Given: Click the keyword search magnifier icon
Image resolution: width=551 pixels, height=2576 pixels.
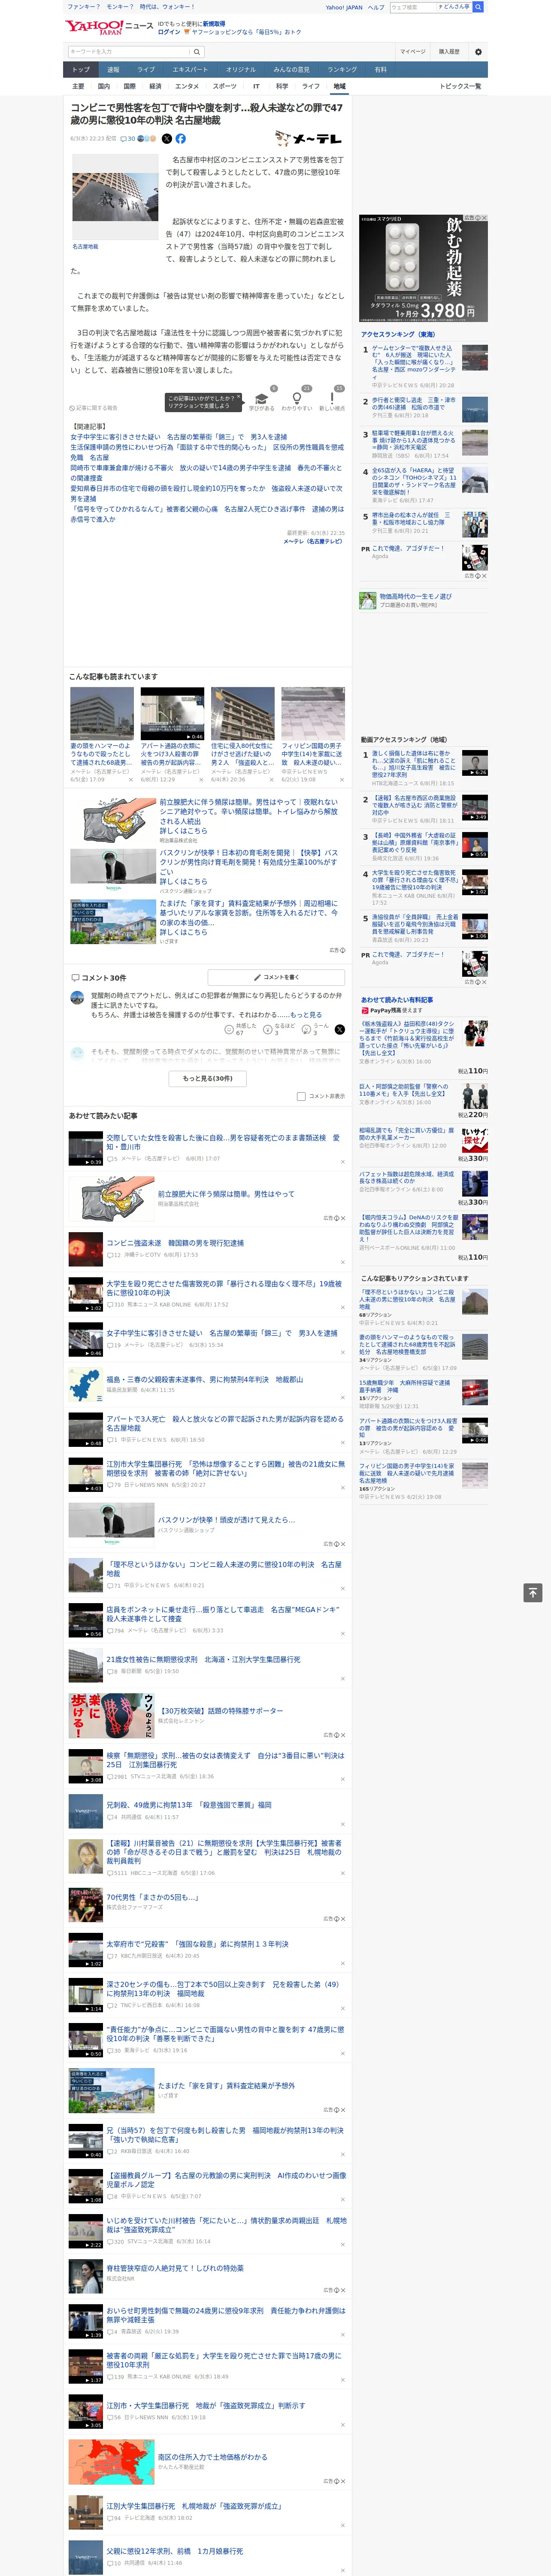Looking at the screenshot, I should [197, 52].
